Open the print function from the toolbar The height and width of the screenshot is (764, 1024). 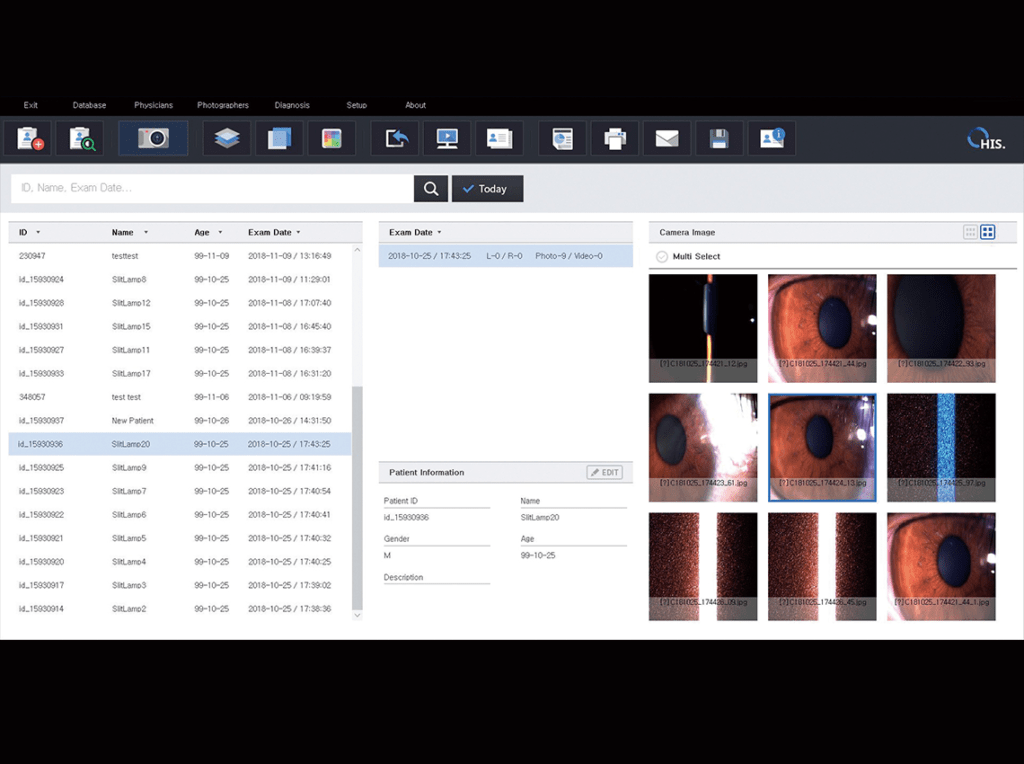point(613,138)
